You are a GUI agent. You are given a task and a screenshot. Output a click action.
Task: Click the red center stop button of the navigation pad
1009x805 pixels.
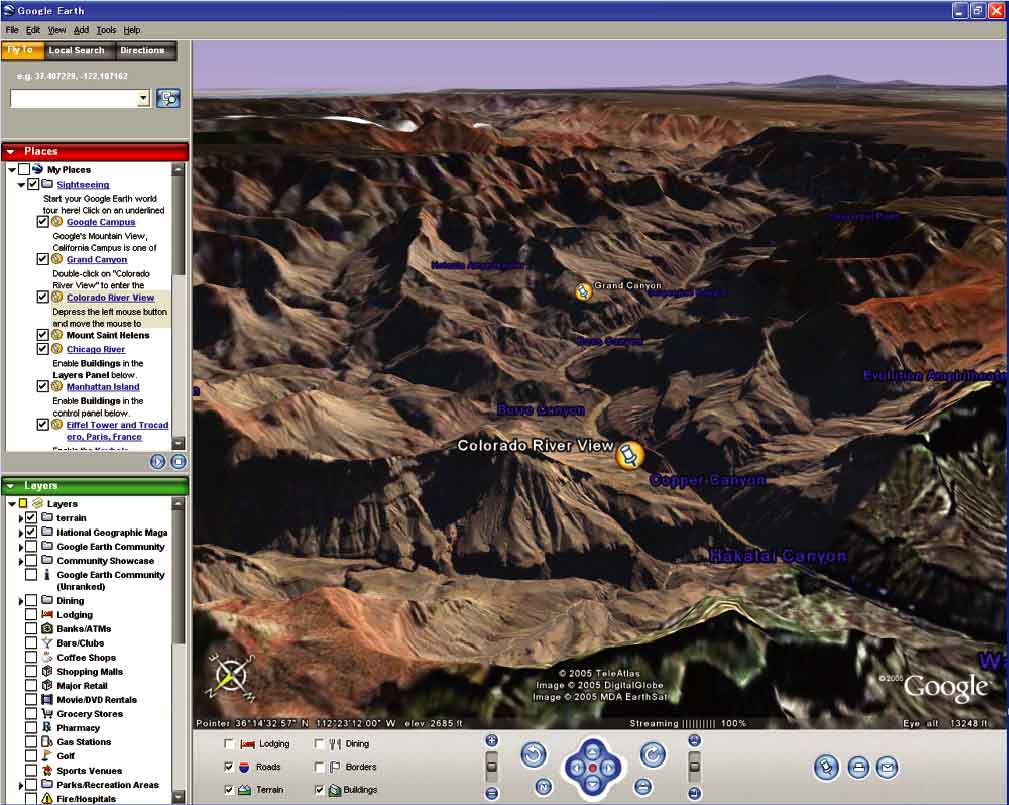coord(593,768)
